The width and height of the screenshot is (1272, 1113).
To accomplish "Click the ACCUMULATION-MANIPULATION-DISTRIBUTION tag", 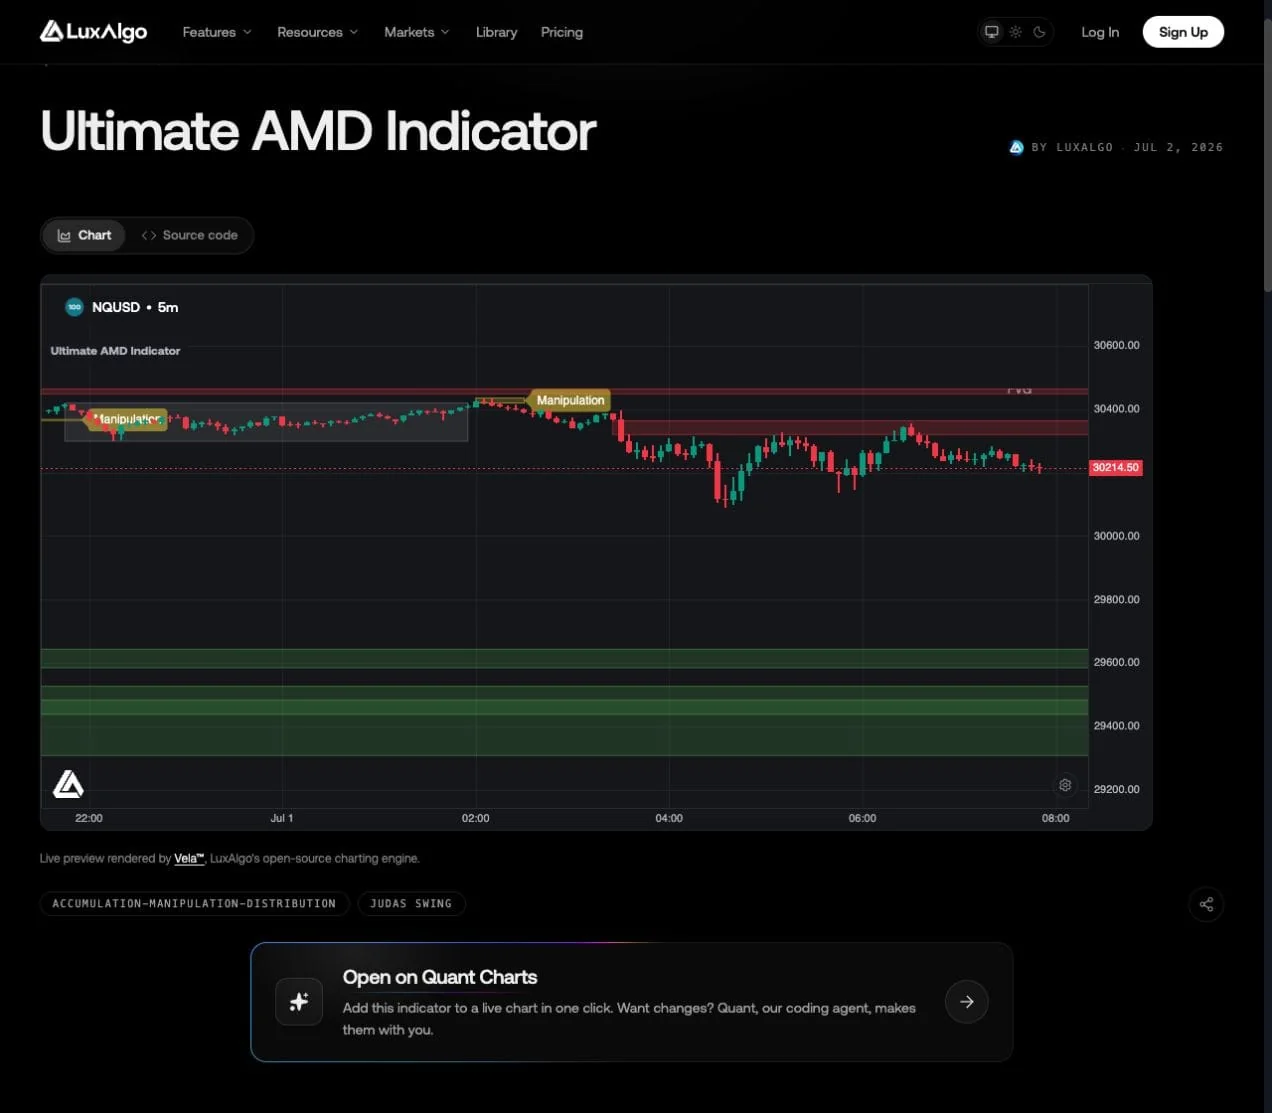I will pos(194,903).
